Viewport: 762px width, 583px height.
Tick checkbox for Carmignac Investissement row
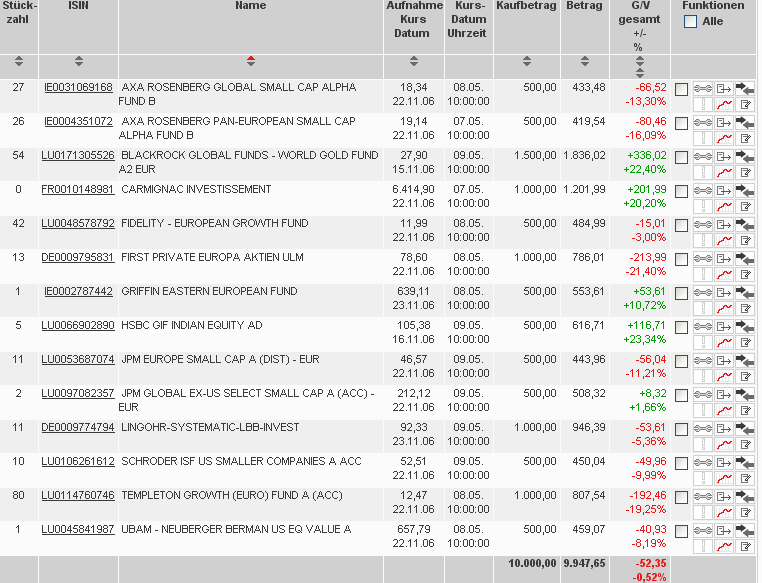point(681,191)
